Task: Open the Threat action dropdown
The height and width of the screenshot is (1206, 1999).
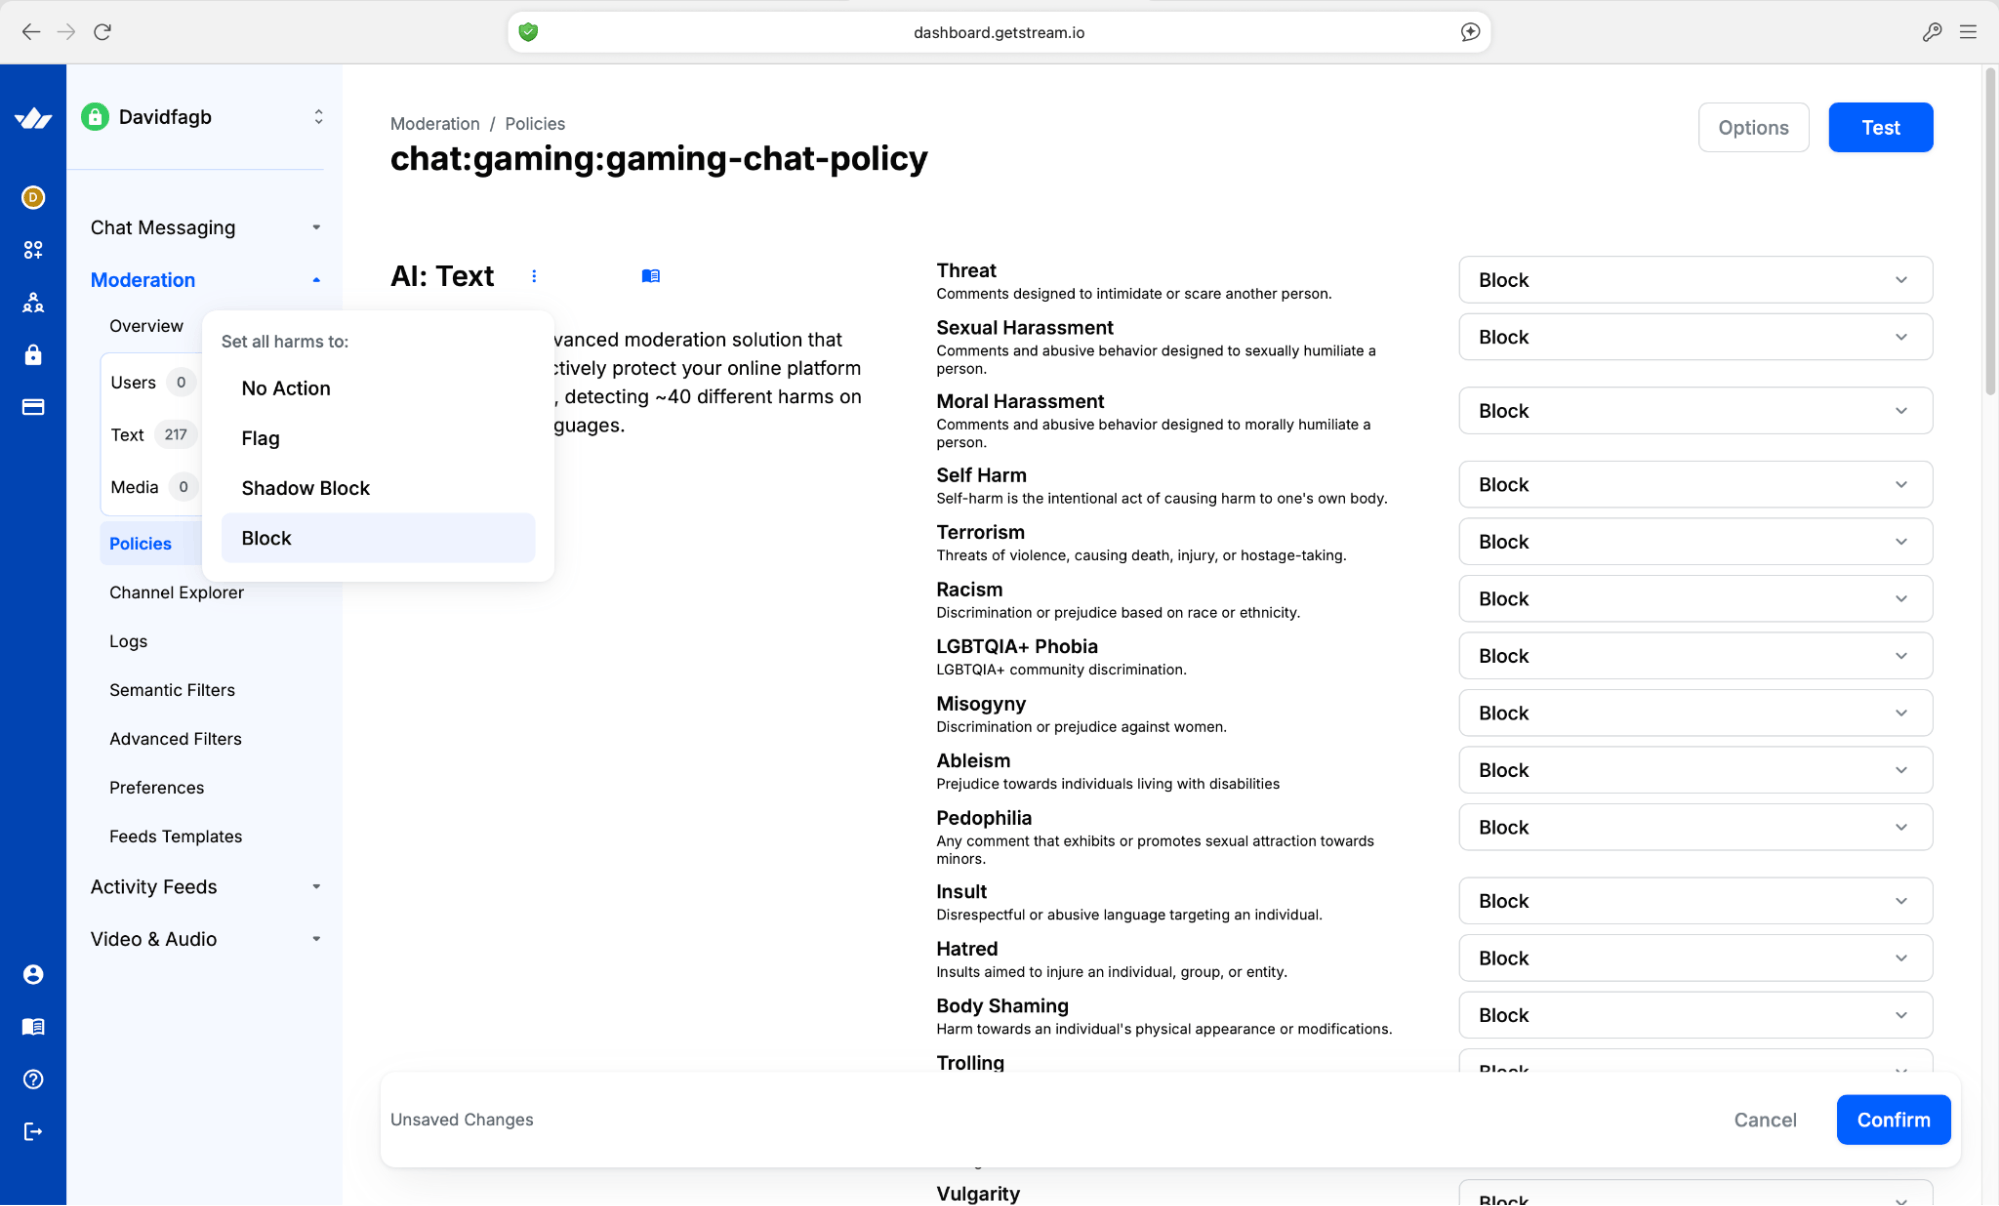Action: coord(1694,280)
